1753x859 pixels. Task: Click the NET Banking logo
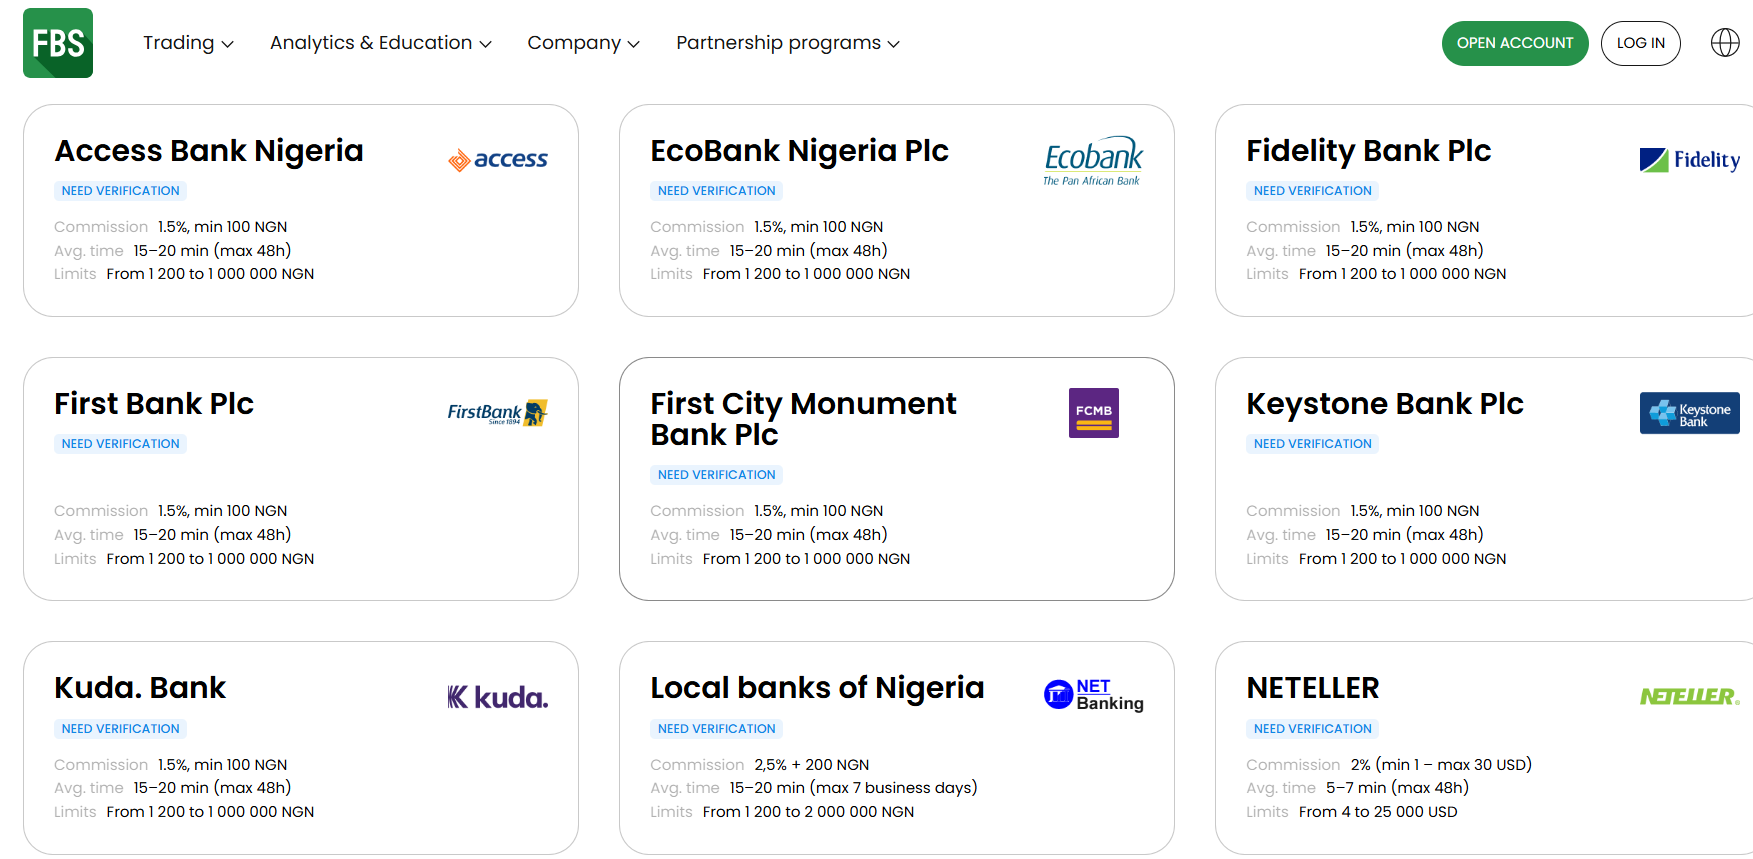pos(1093,694)
